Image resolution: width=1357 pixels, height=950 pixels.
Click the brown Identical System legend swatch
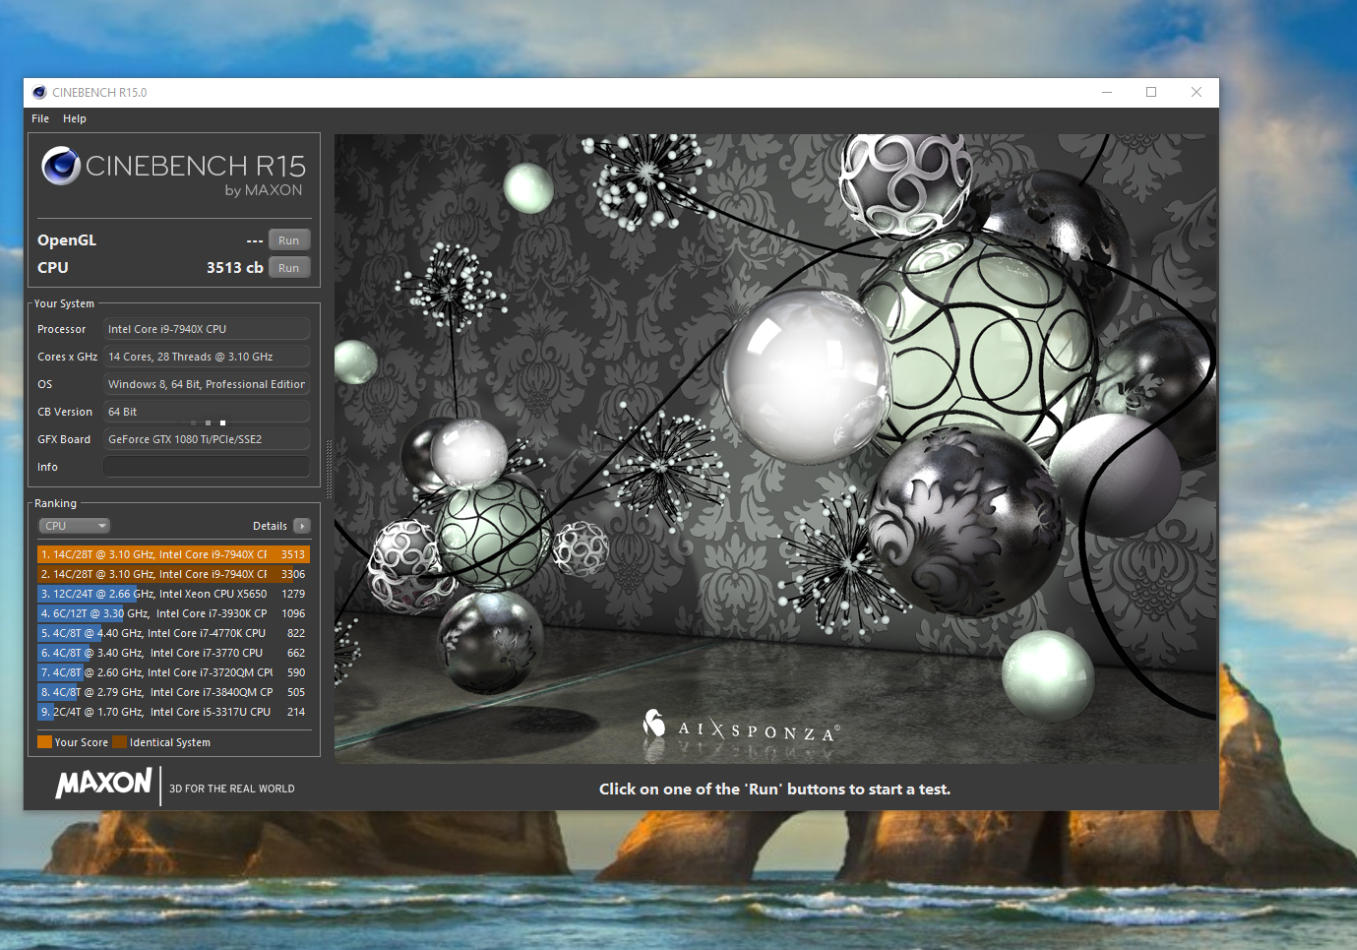pos(120,742)
